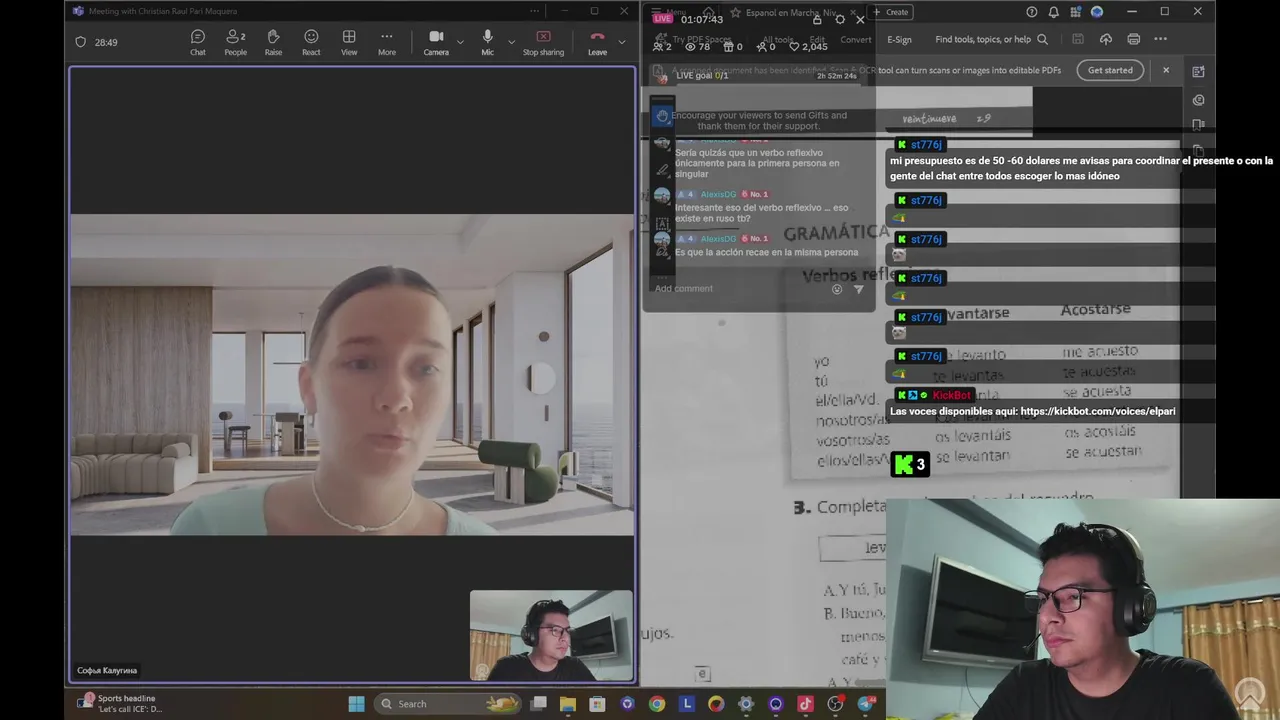1280x720 pixels.
Task: Click the Acrobat cloud upload icon
Action: [1105, 40]
